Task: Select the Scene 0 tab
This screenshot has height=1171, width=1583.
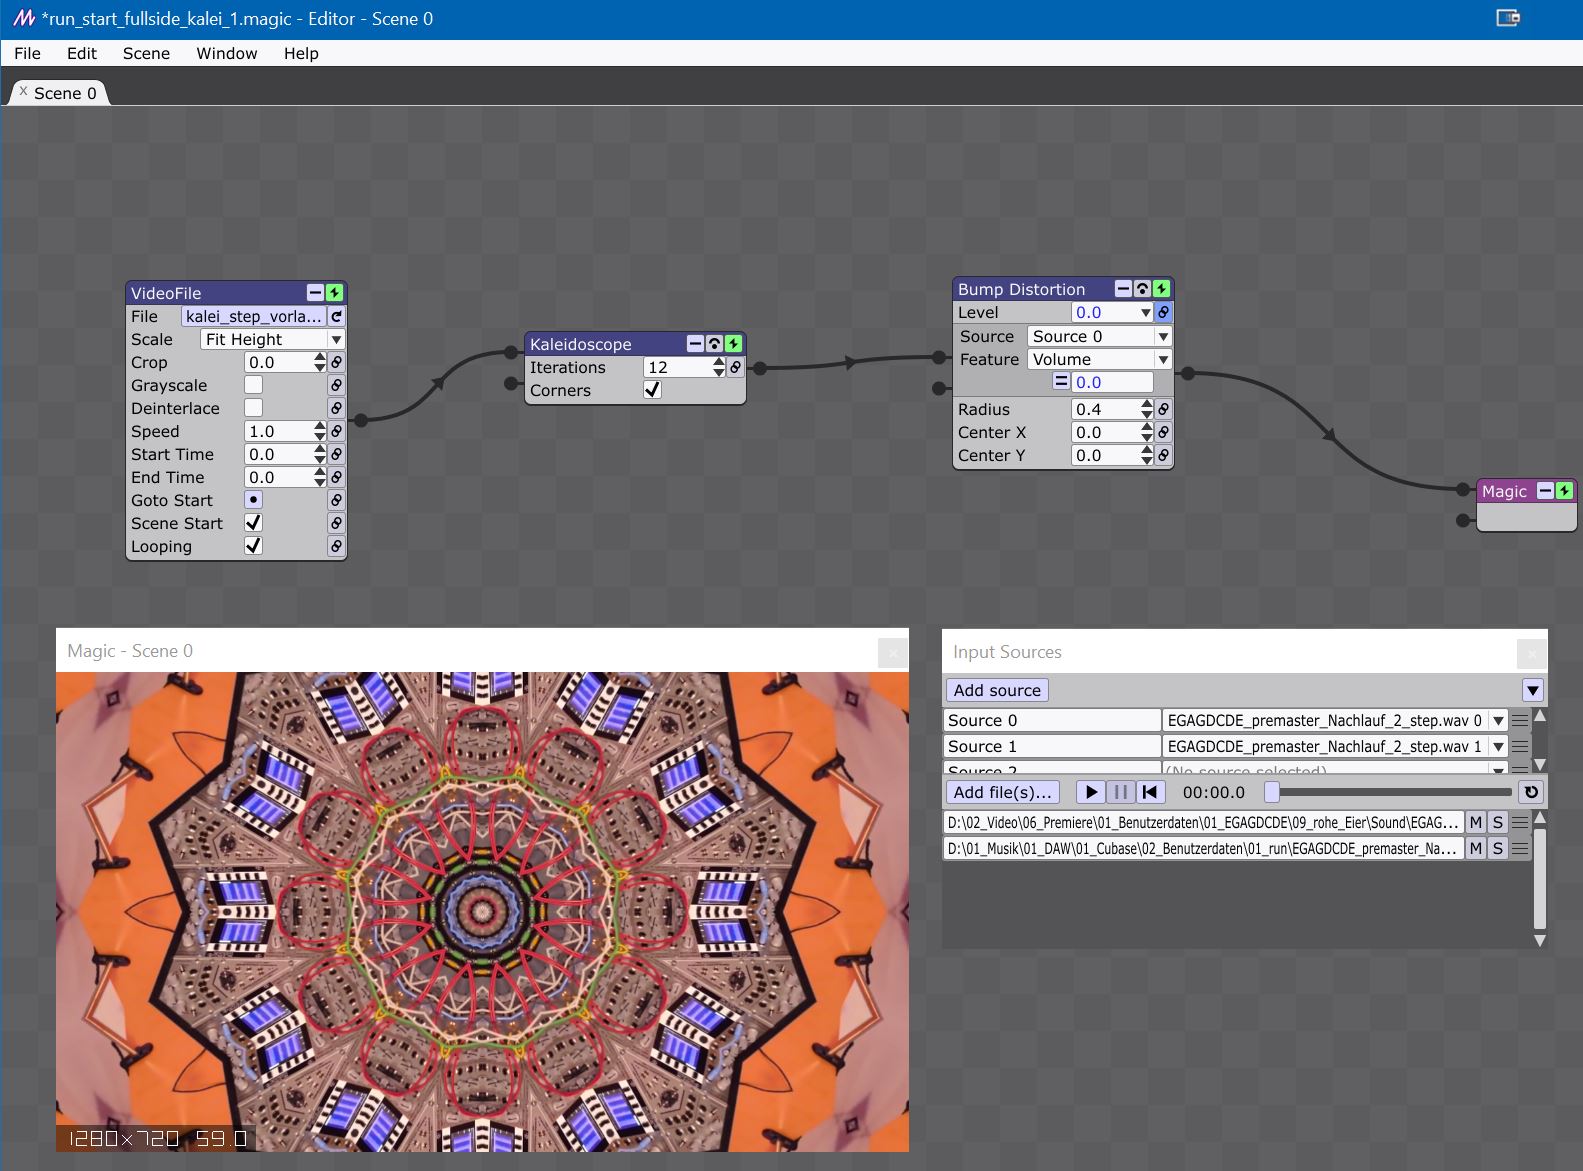Action: pyautogui.click(x=60, y=93)
